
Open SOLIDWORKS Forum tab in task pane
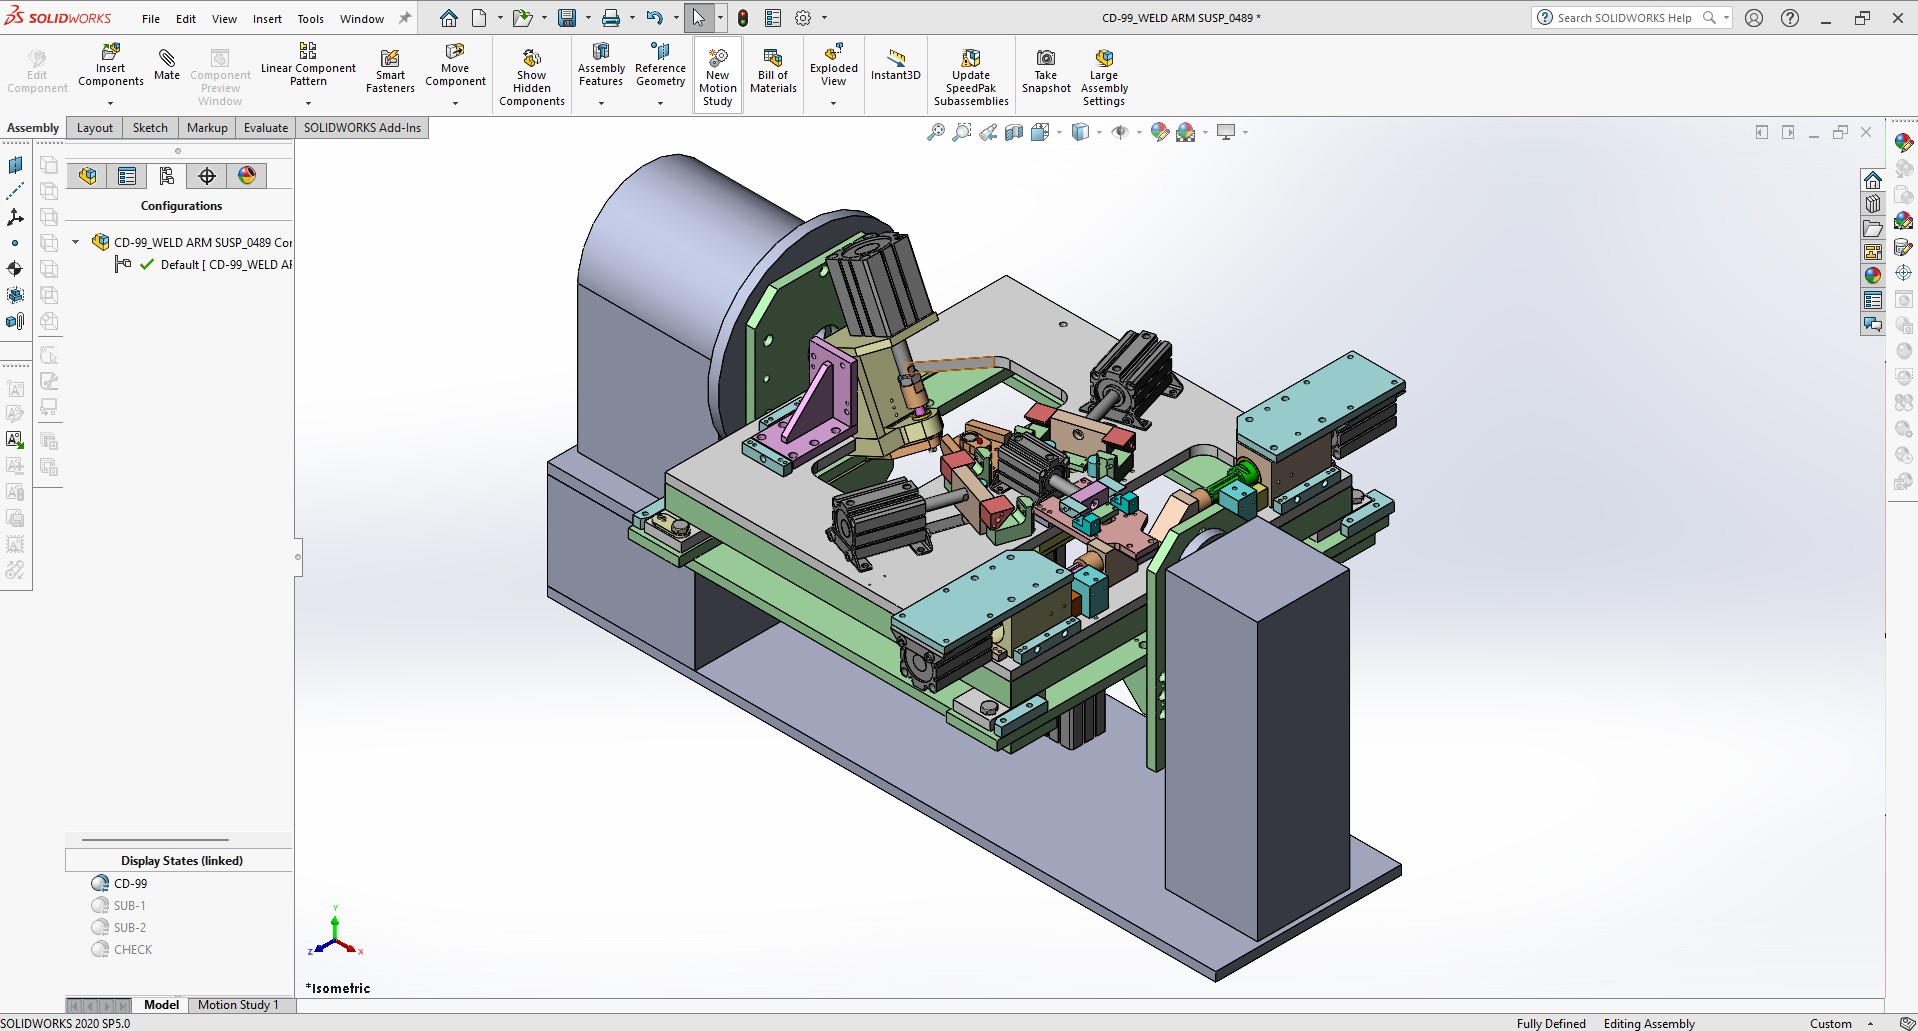click(x=1873, y=324)
